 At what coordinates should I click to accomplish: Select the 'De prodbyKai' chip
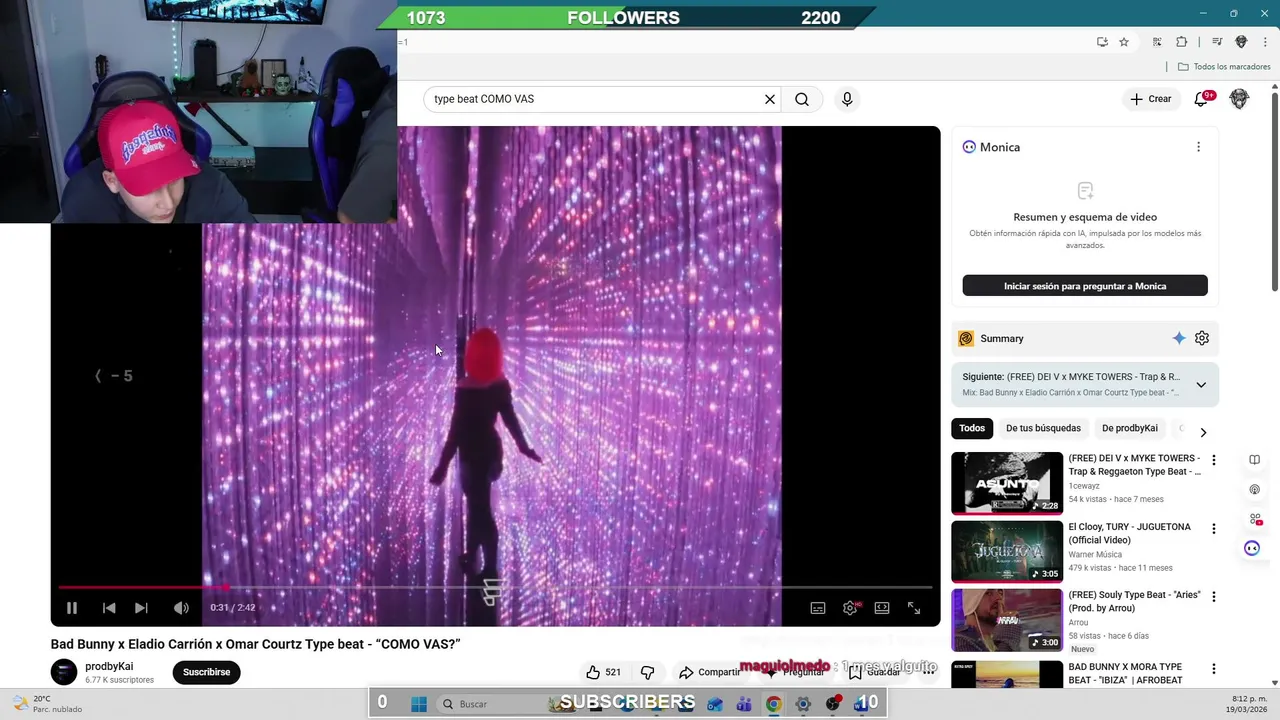(1130, 428)
